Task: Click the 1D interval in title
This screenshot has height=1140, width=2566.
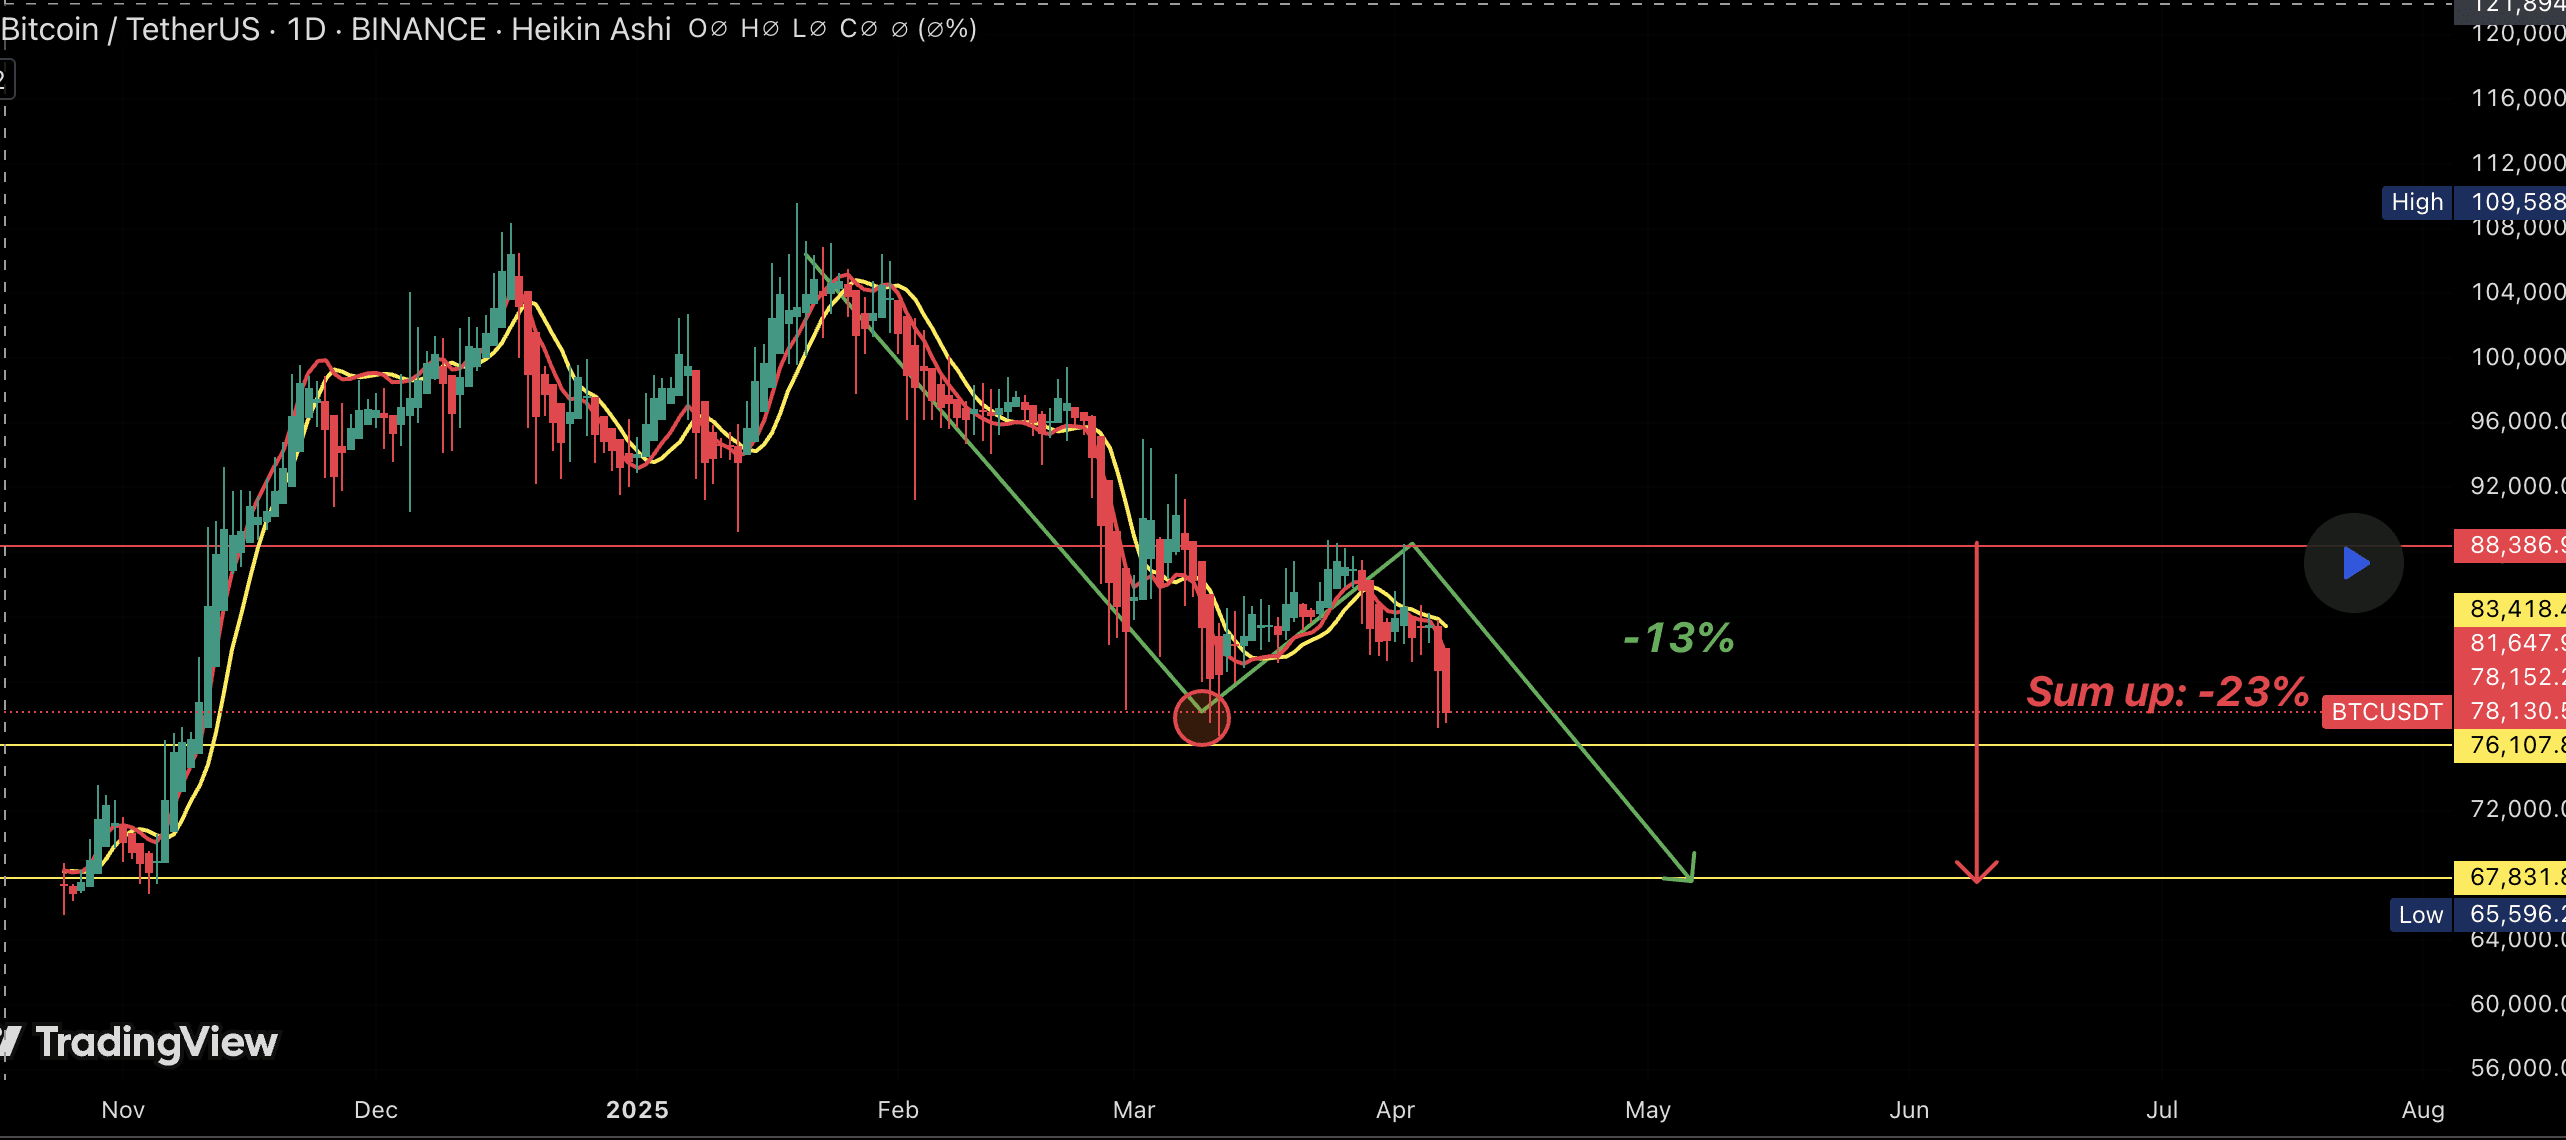Action: (x=306, y=29)
